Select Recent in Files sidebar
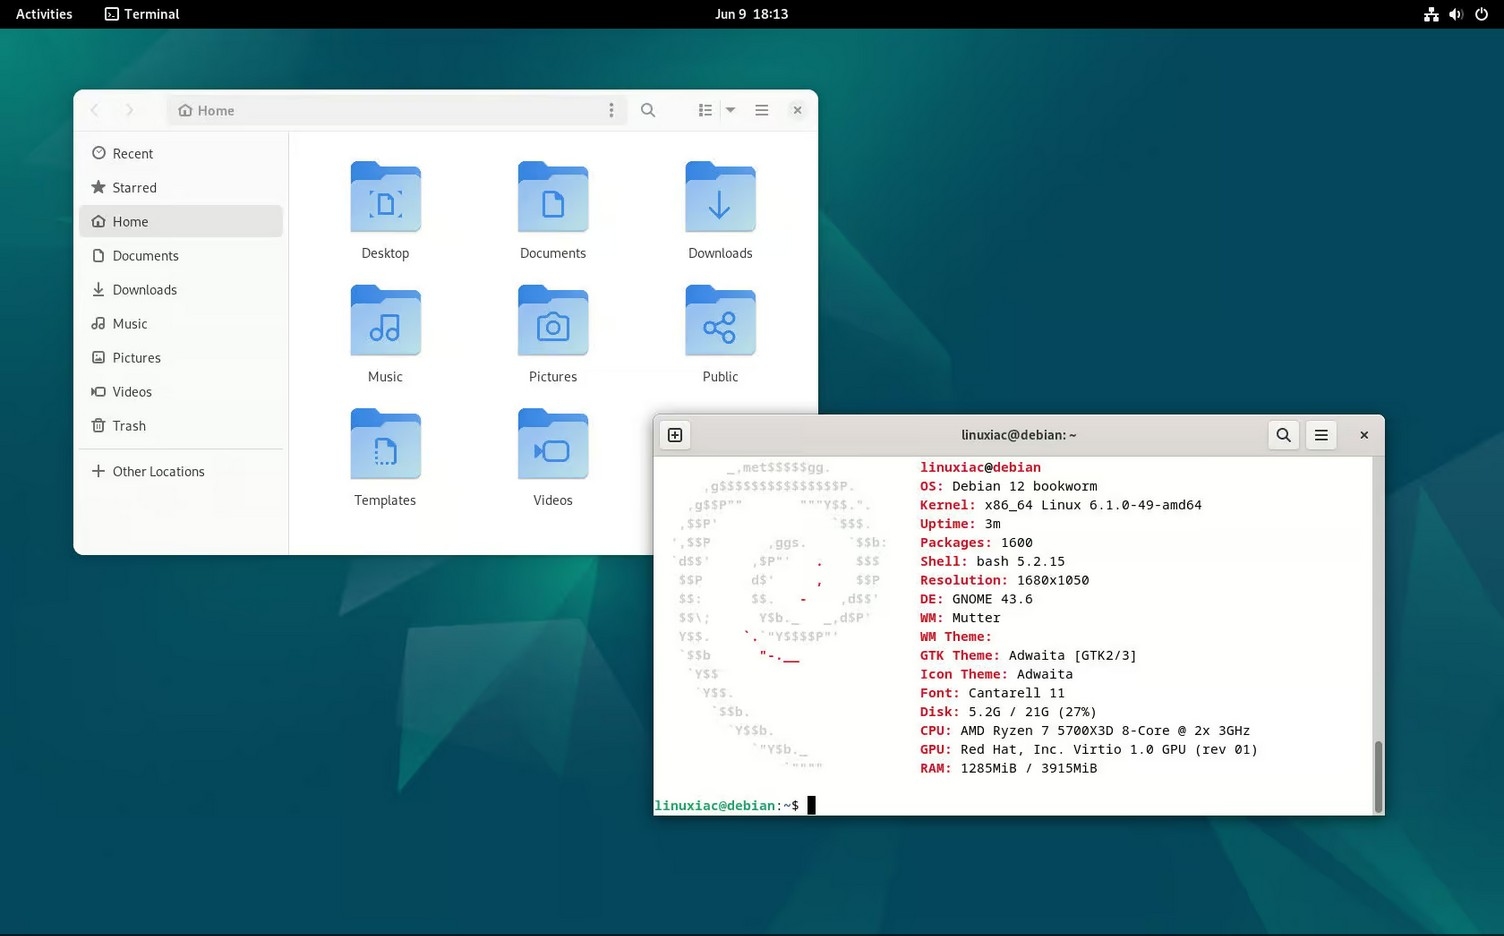The image size is (1504, 936). pyautogui.click(x=181, y=153)
